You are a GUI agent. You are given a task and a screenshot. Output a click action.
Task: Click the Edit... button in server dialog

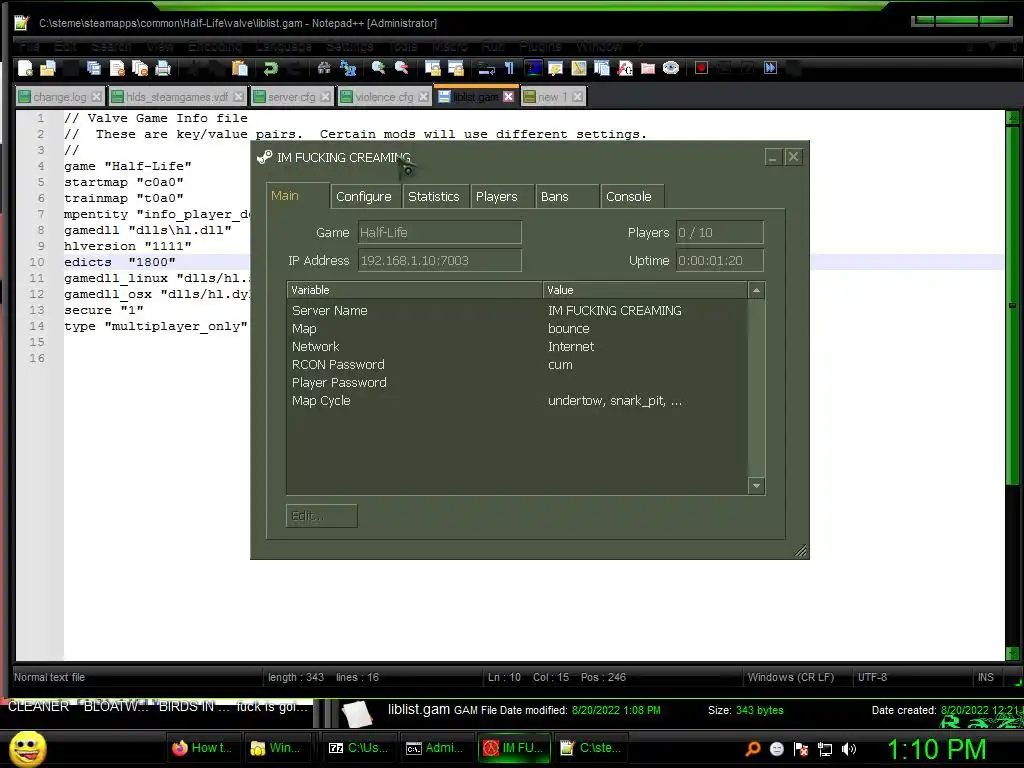point(321,516)
